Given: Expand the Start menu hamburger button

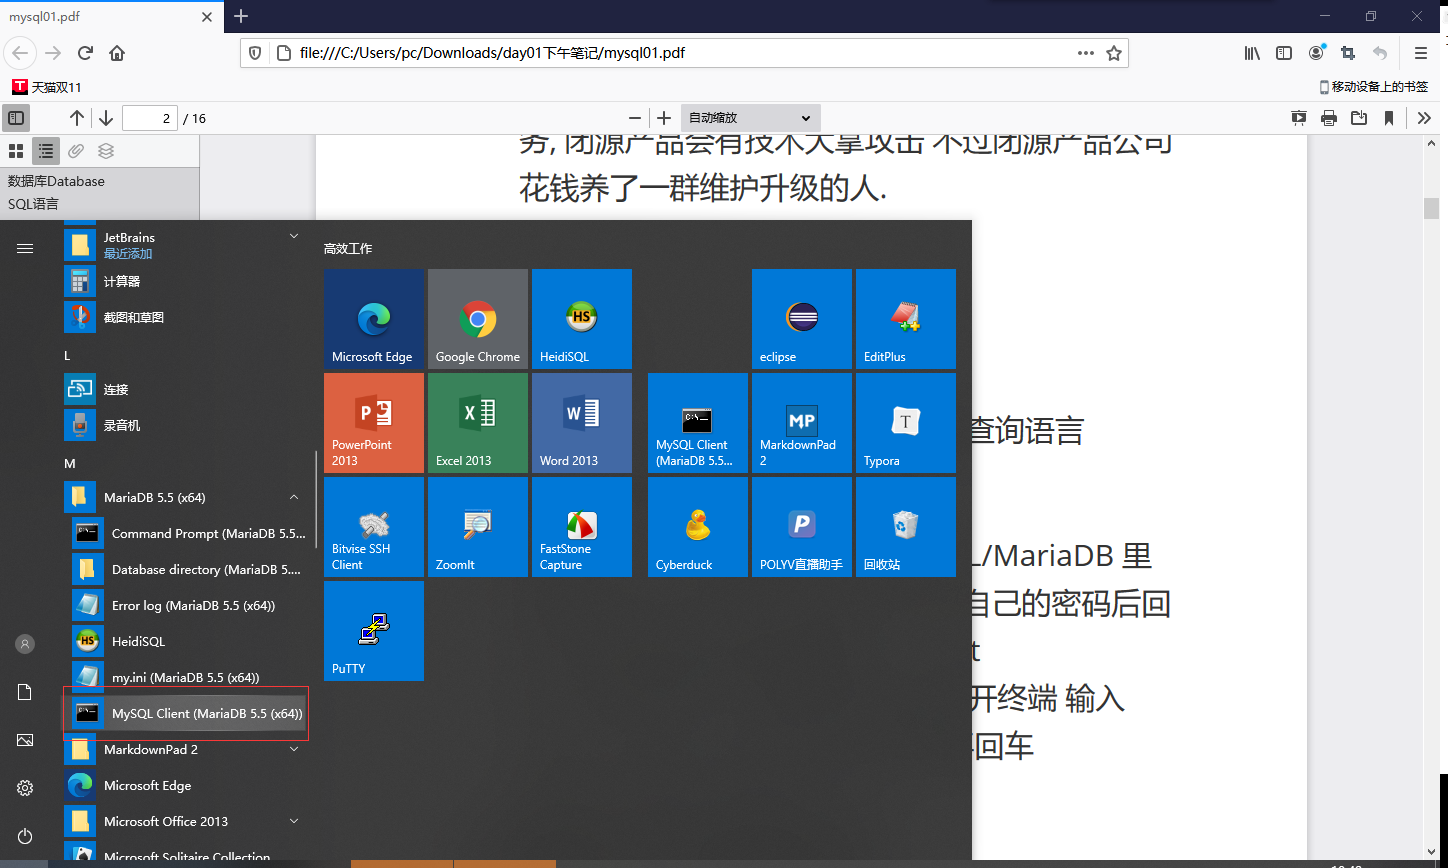Looking at the screenshot, I should [25, 248].
